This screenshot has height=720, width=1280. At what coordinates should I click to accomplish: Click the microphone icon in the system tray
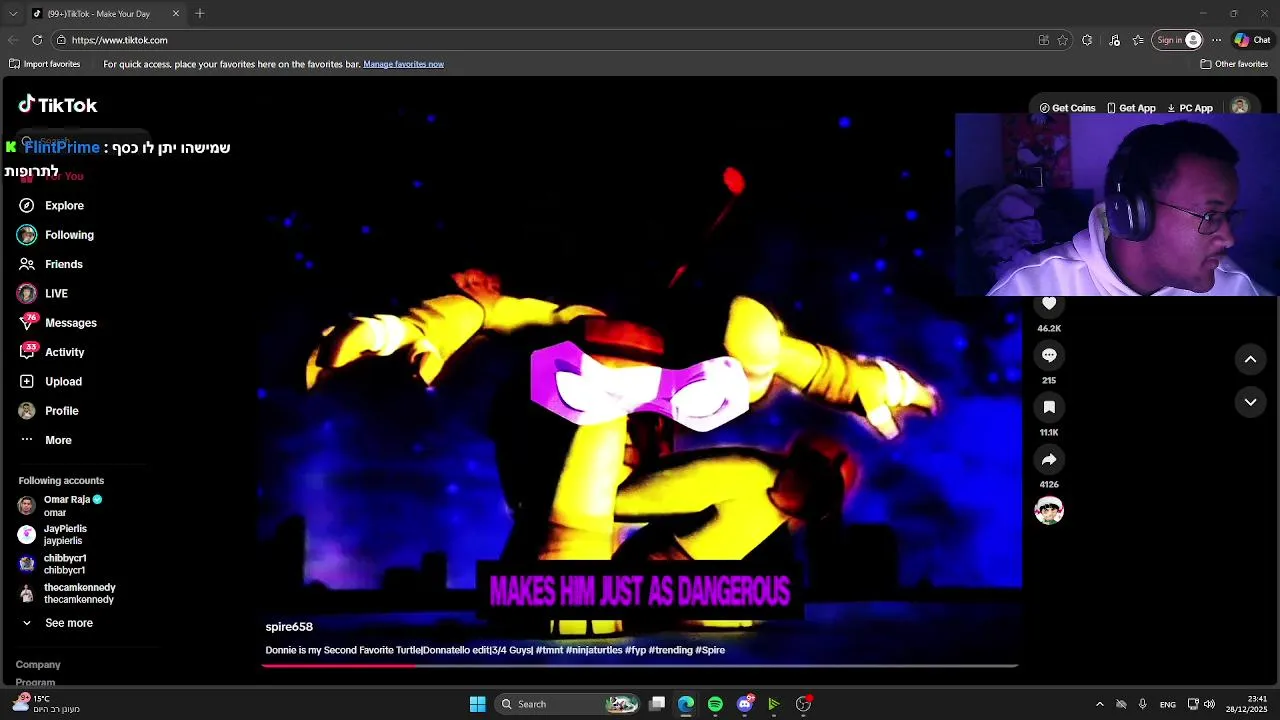coord(1142,704)
